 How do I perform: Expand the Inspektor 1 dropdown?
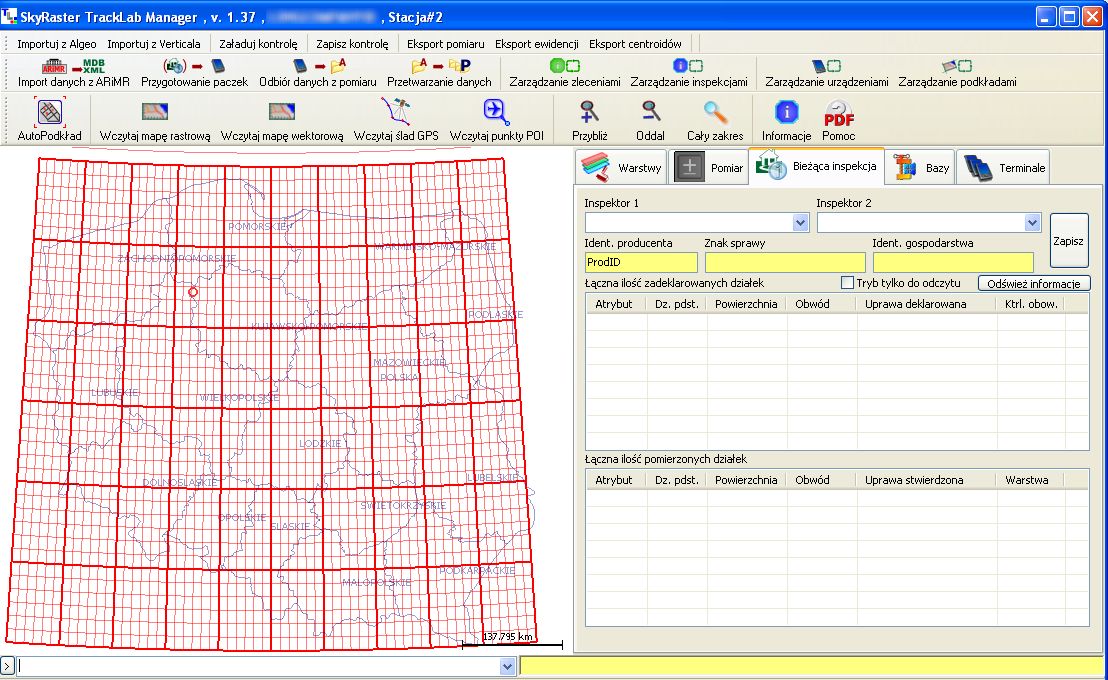coord(800,223)
